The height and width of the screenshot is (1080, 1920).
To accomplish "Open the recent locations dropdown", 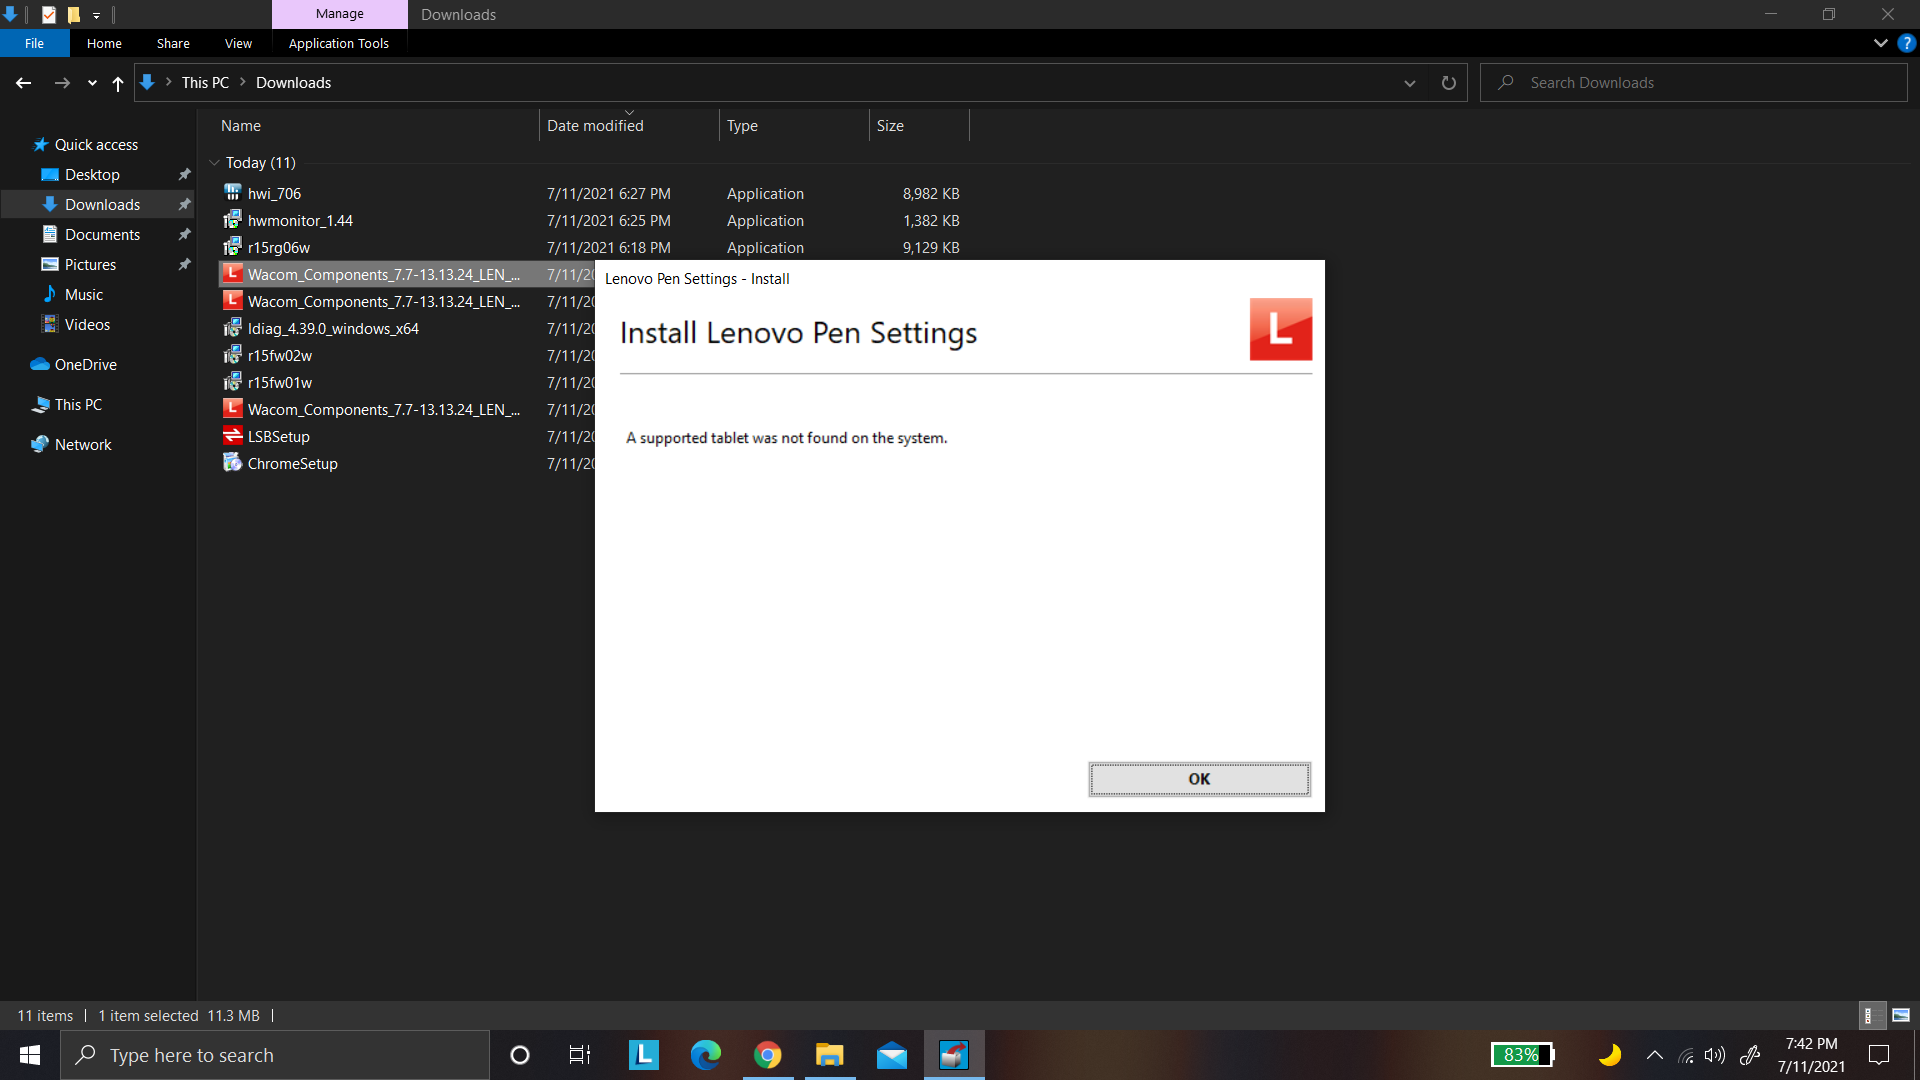I will pyautogui.click(x=92, y=83).
